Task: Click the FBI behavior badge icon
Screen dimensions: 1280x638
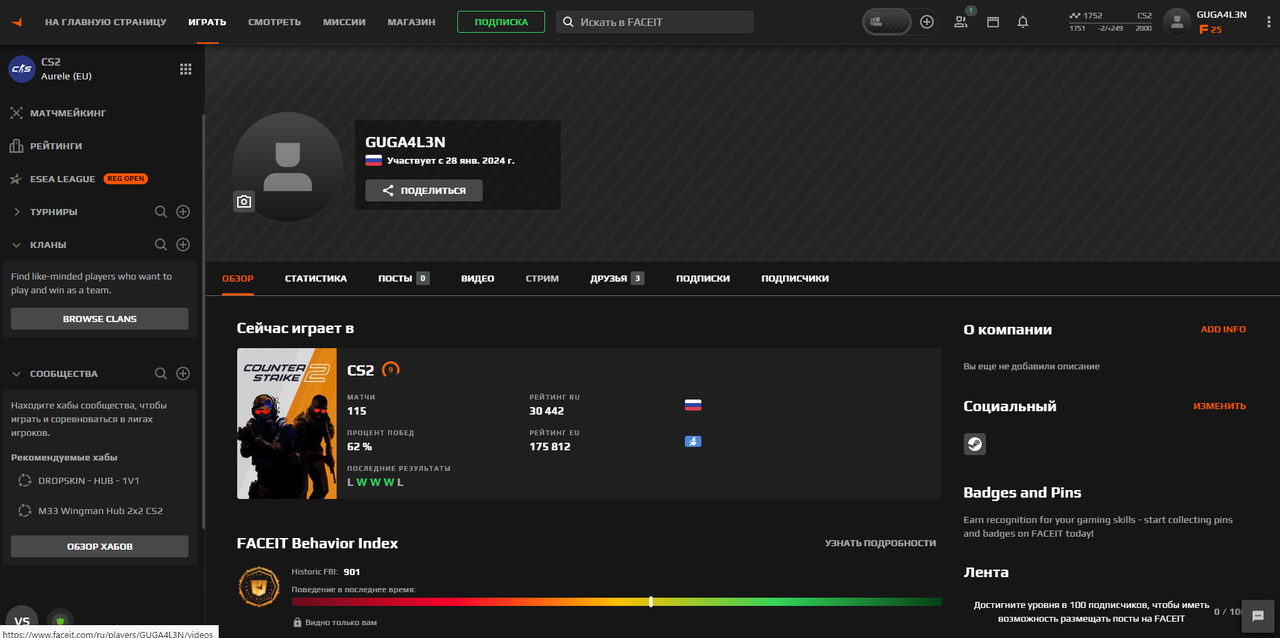Action: point(259,587)
